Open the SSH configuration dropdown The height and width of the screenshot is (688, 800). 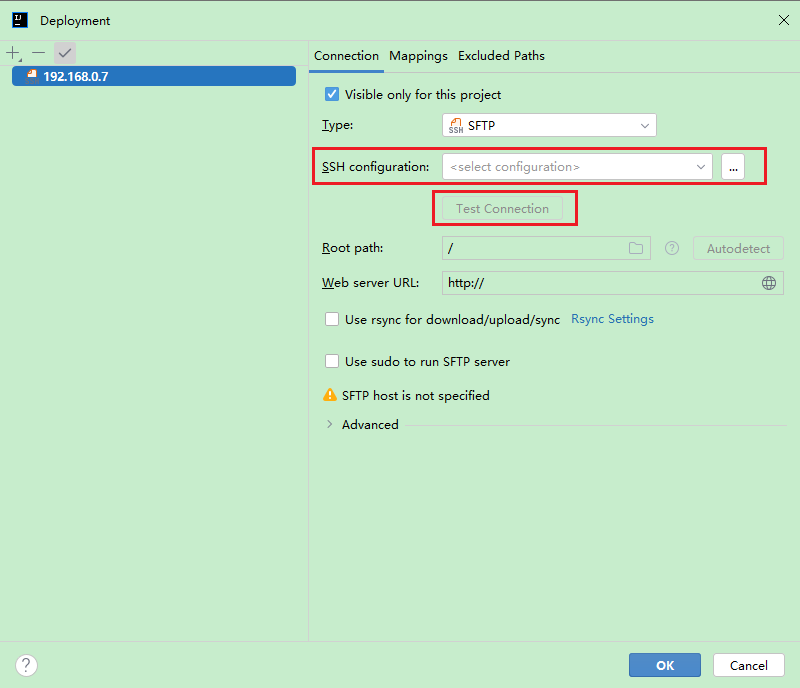point(577,167)
